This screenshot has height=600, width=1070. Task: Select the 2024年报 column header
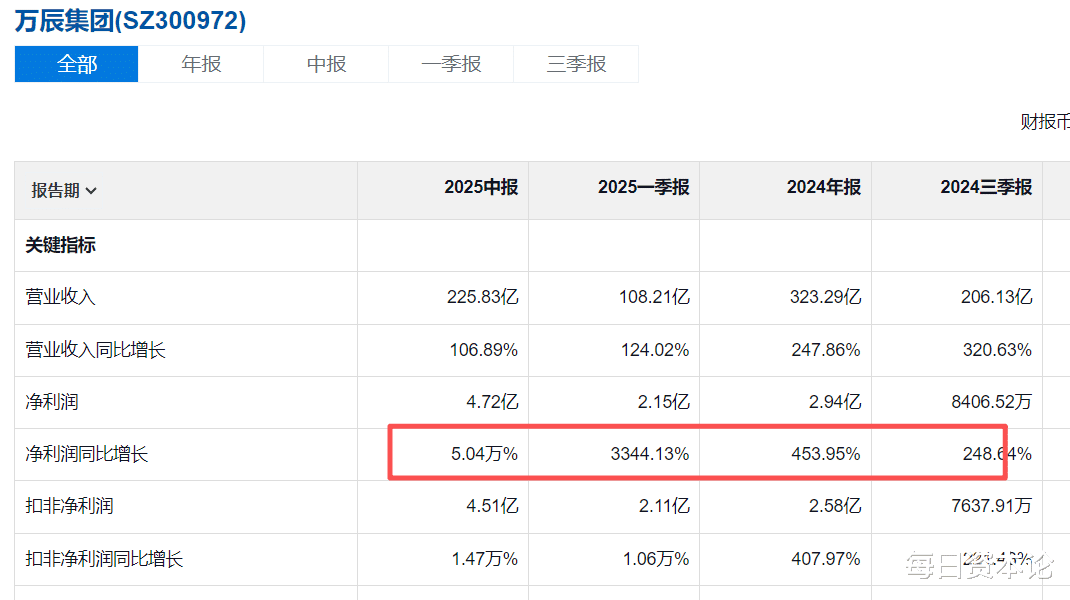point(823,187)
